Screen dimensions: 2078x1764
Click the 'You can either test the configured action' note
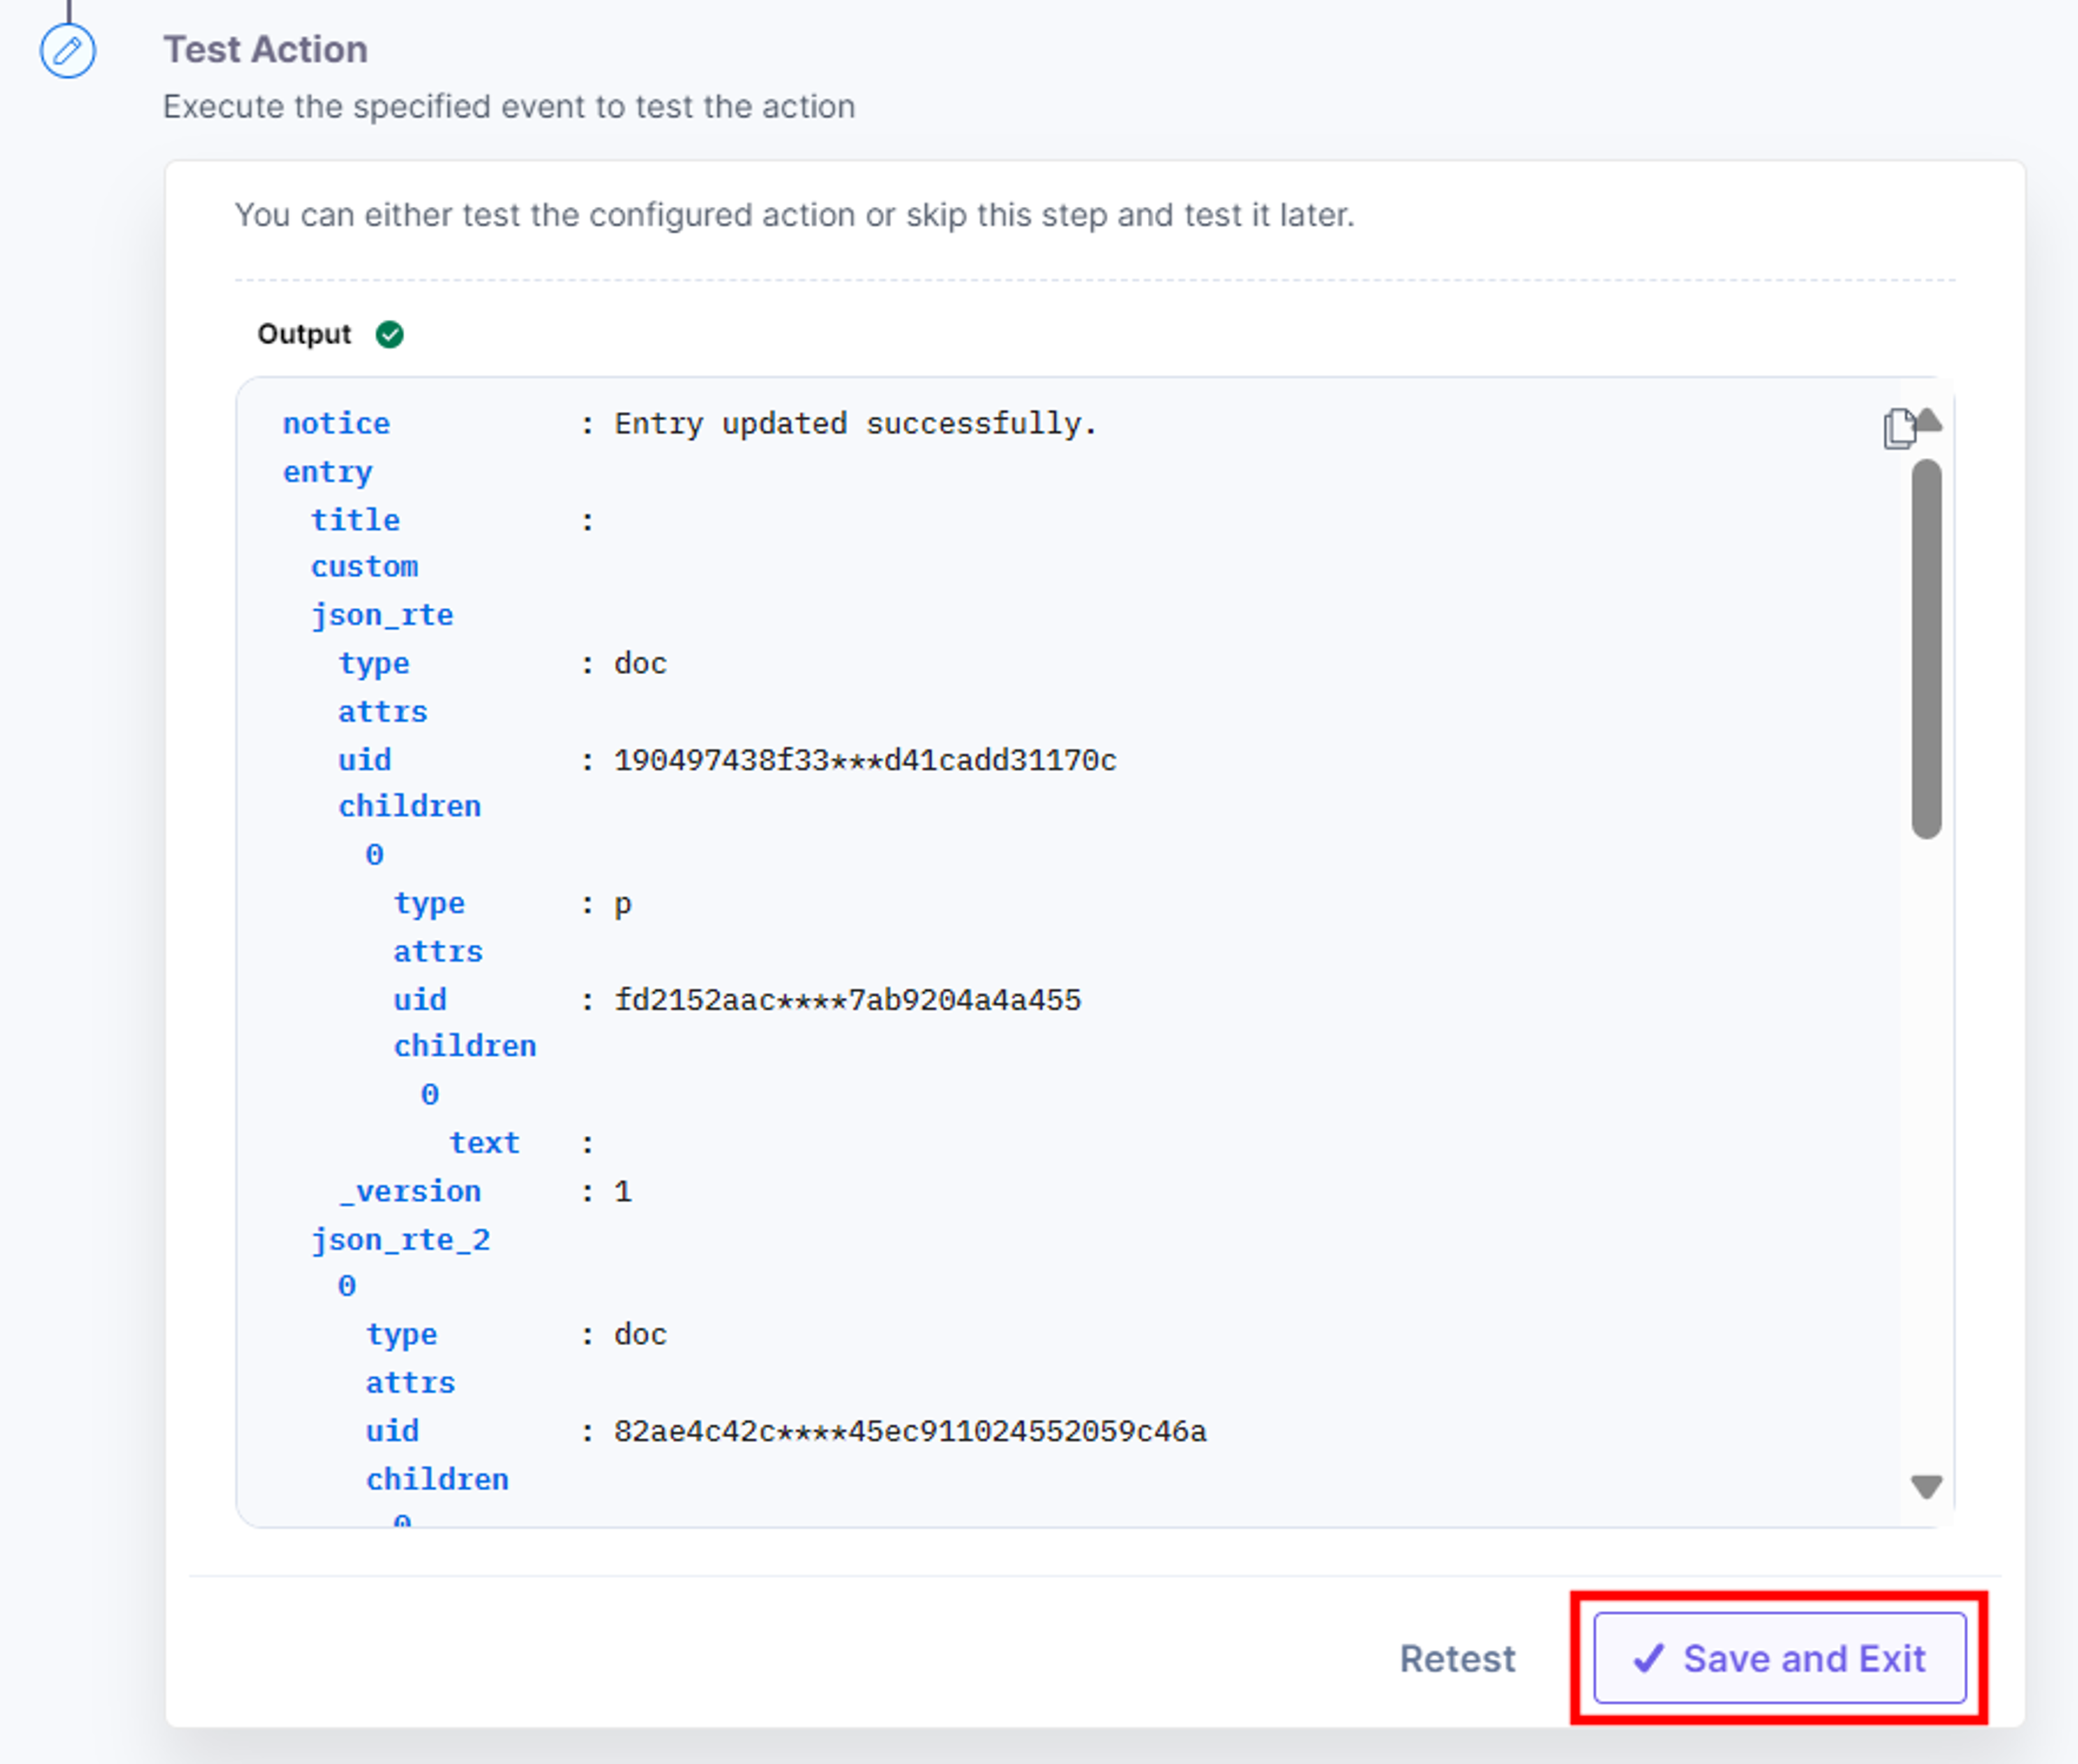click(795, 215)
